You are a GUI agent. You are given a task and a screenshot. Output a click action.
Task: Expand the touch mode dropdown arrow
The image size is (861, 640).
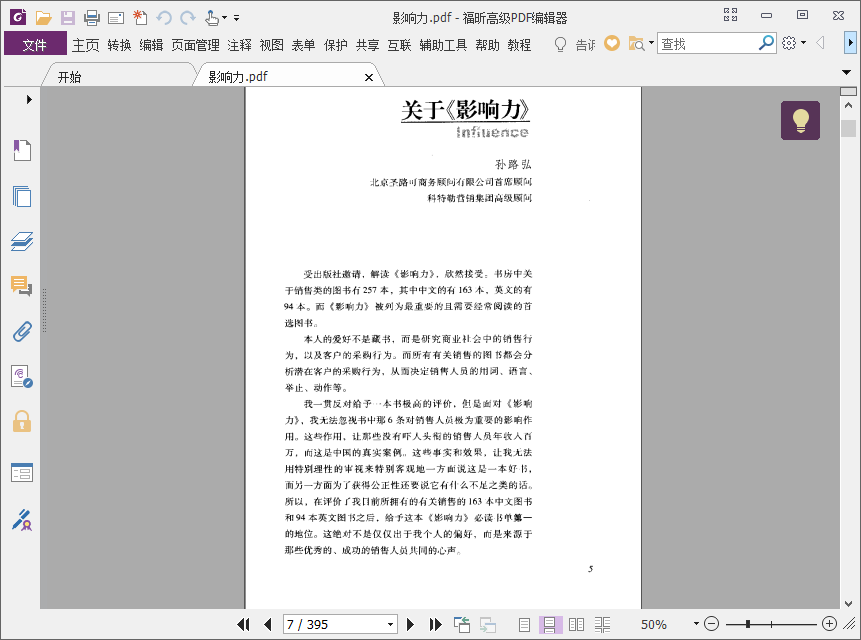(x=225, y=18)
